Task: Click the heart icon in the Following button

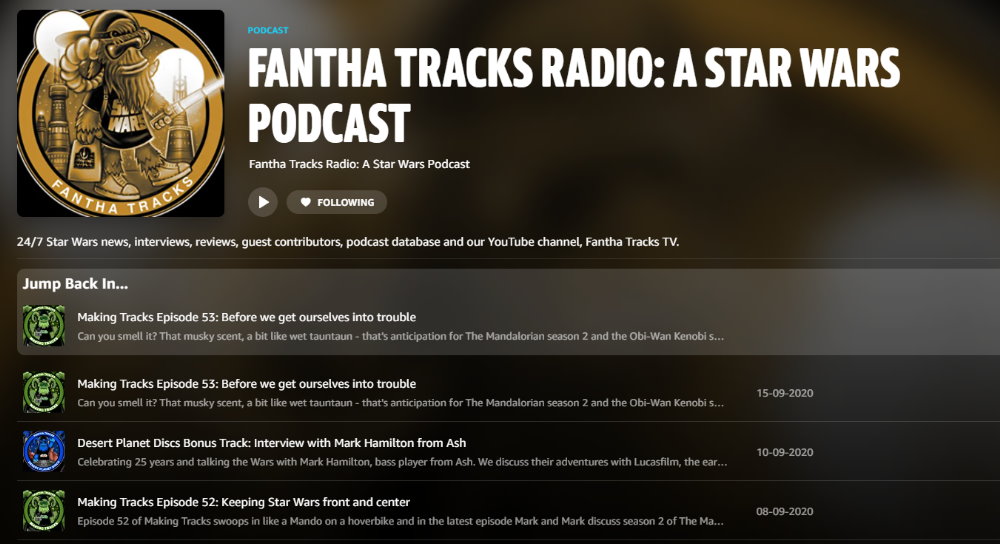Action: click(x=305, y=202)
